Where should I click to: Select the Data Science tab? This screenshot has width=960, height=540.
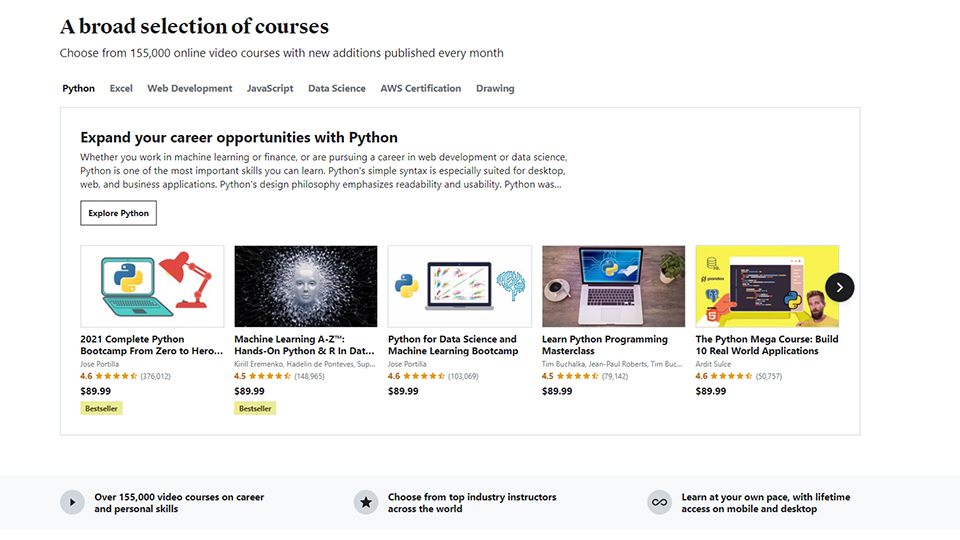point(337,88)
